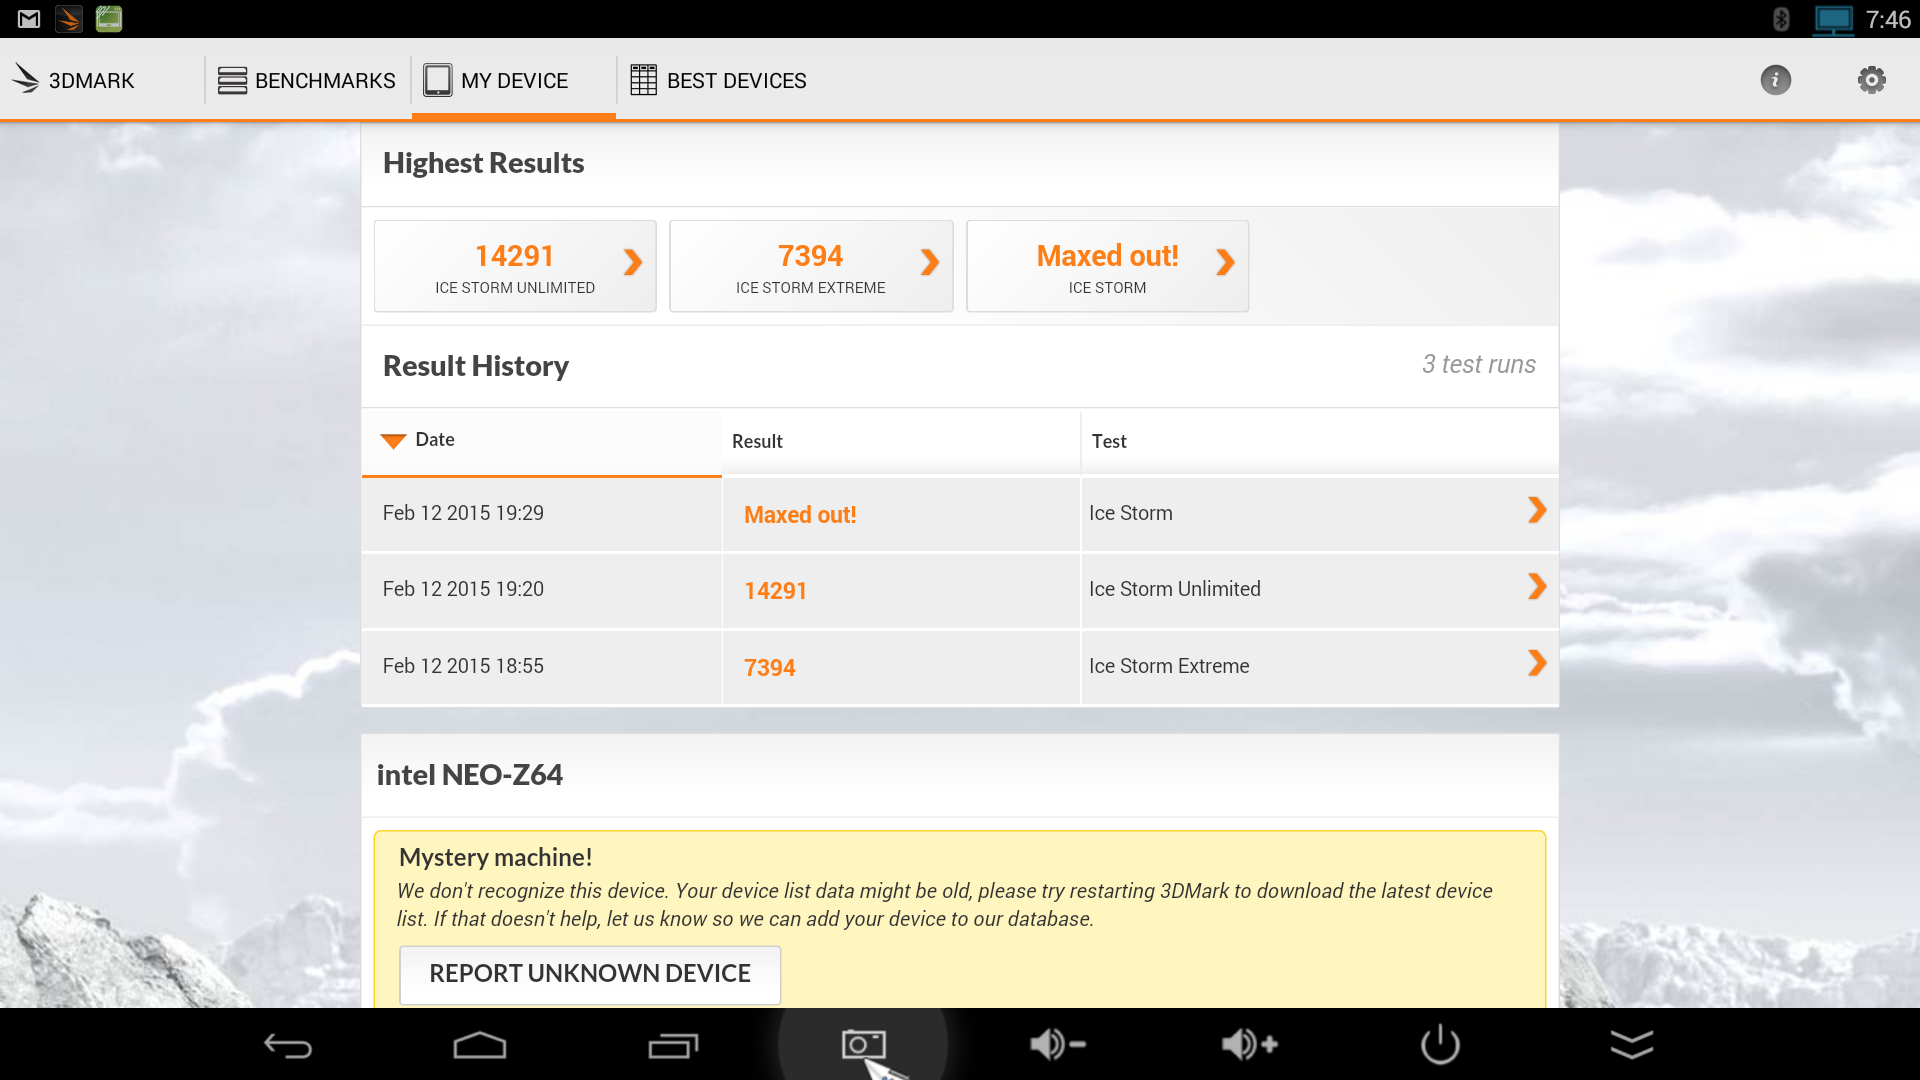
Task: Open the Gmail notification icon
Action: 29,19
